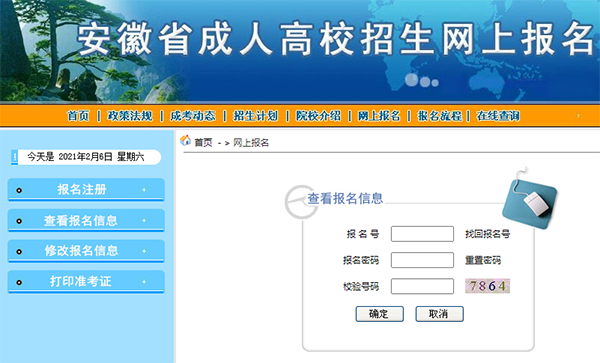Click the bullet icon beside 报名注册

point(19,190)
